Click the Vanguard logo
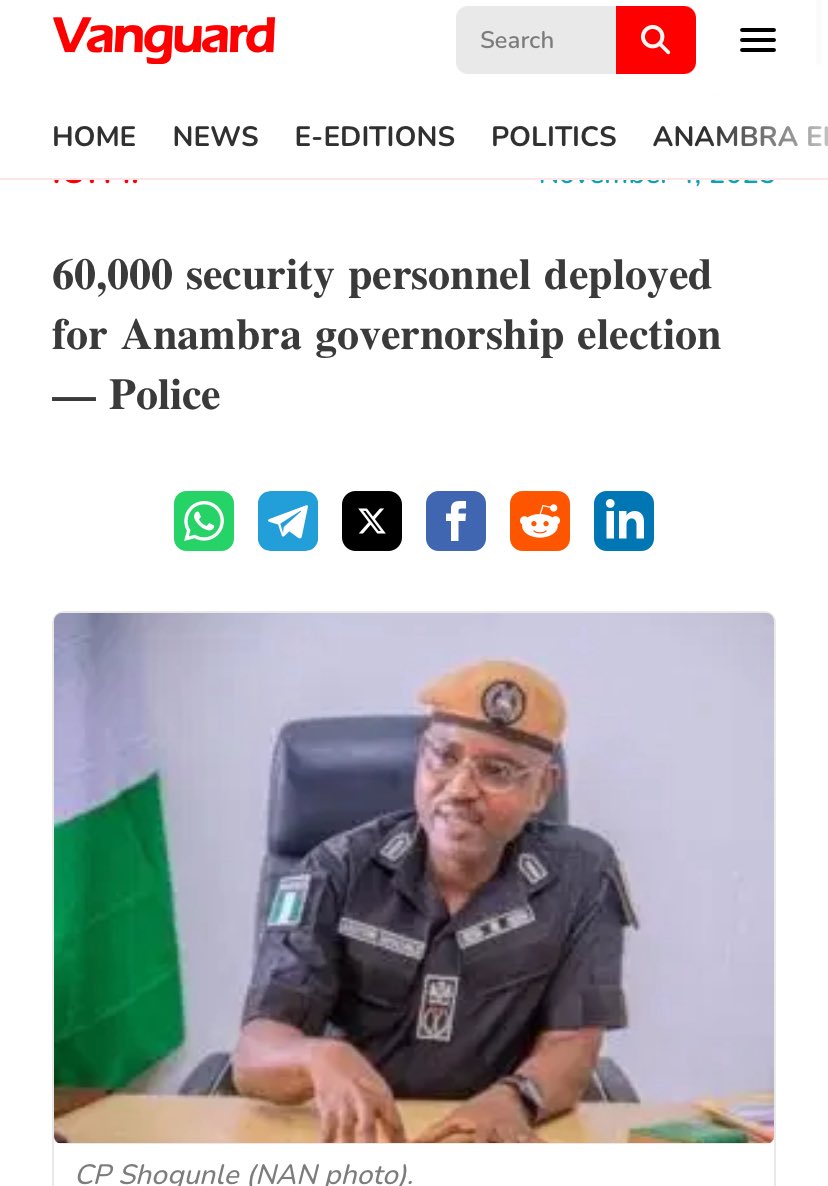 pos(164,39)
